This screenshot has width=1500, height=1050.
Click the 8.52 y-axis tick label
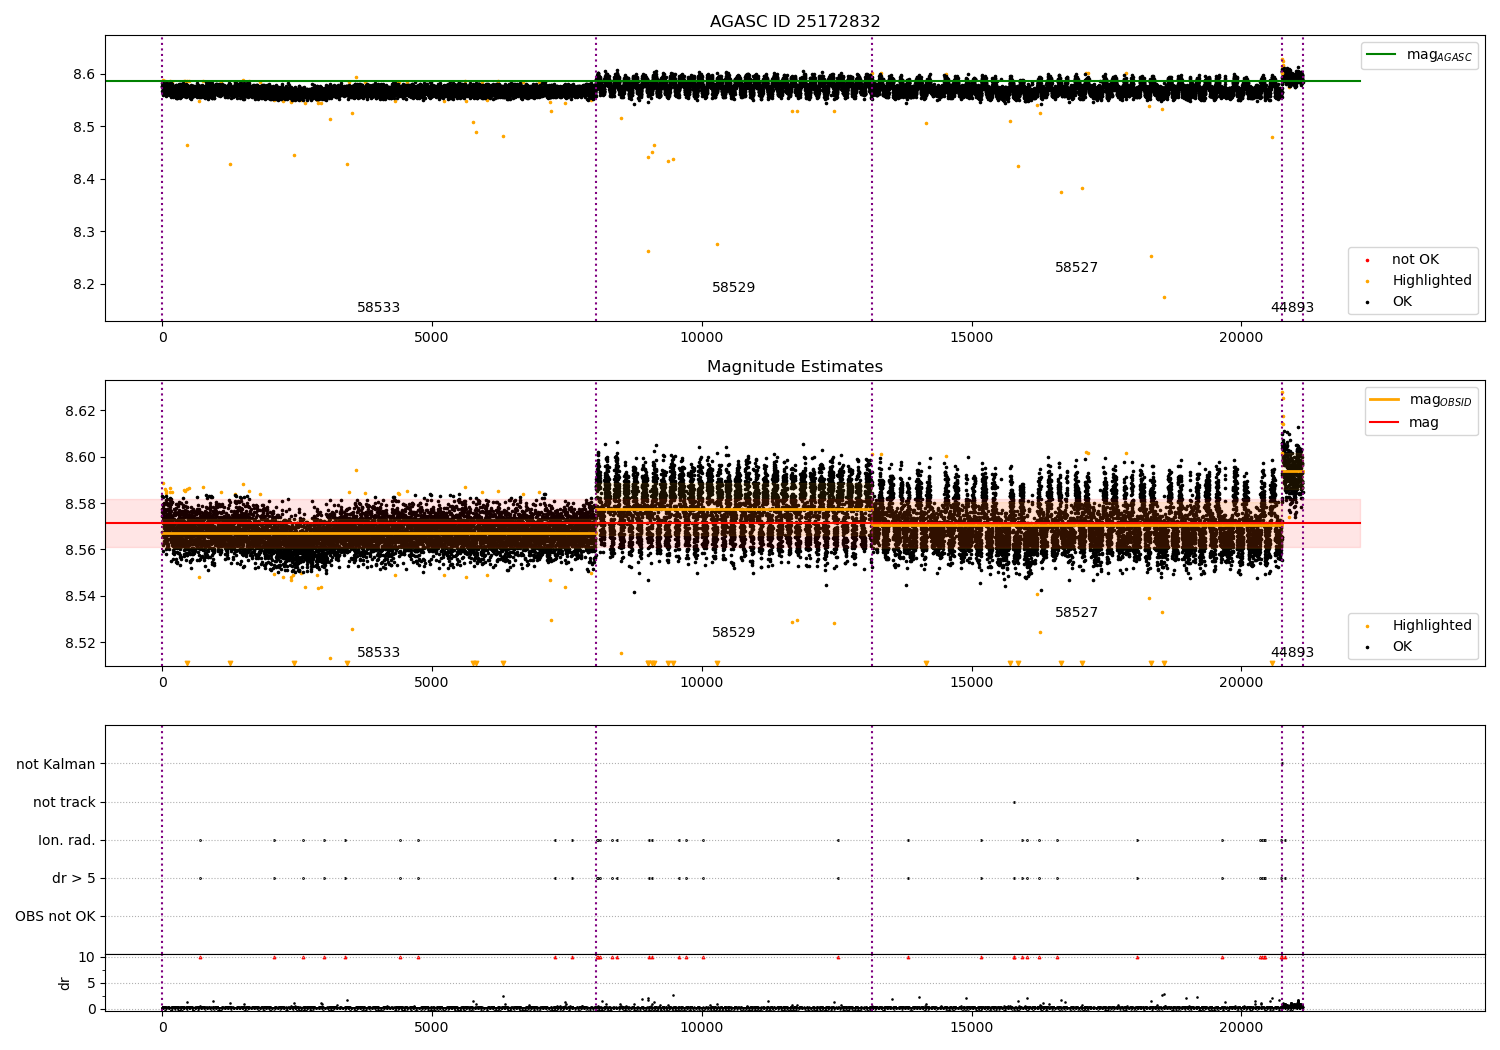click(x=79, y=644)
